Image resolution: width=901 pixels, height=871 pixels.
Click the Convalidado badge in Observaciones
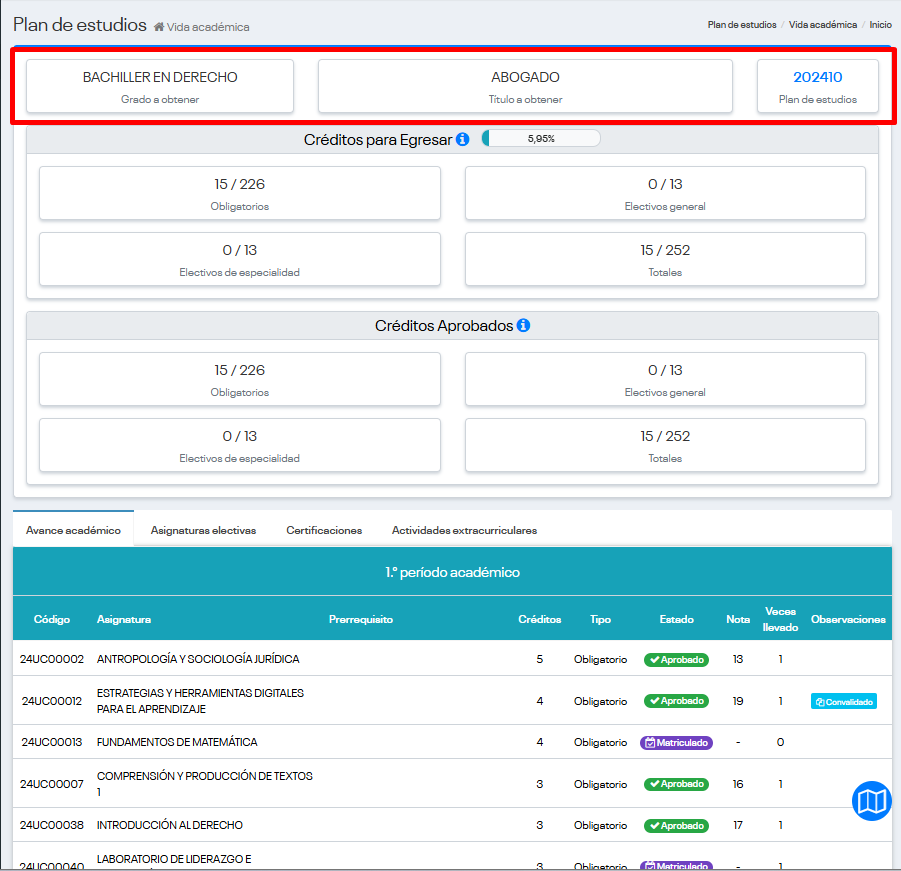coord(843,702)
